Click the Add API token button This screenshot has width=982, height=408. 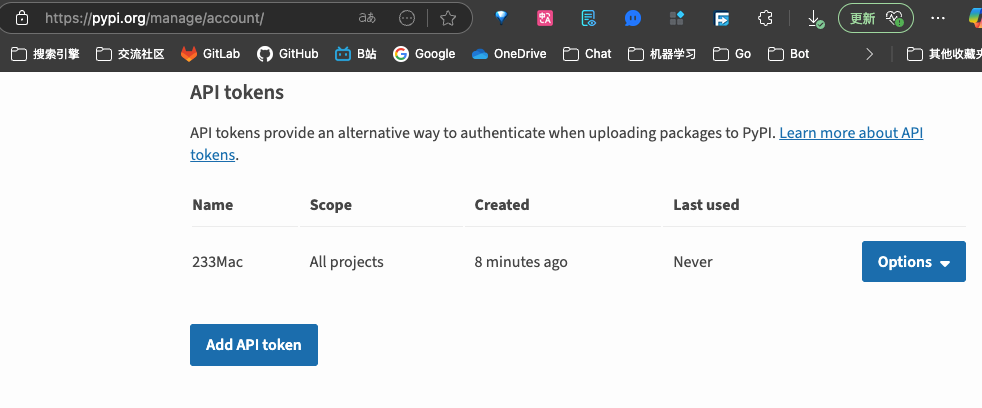(254, 345)
